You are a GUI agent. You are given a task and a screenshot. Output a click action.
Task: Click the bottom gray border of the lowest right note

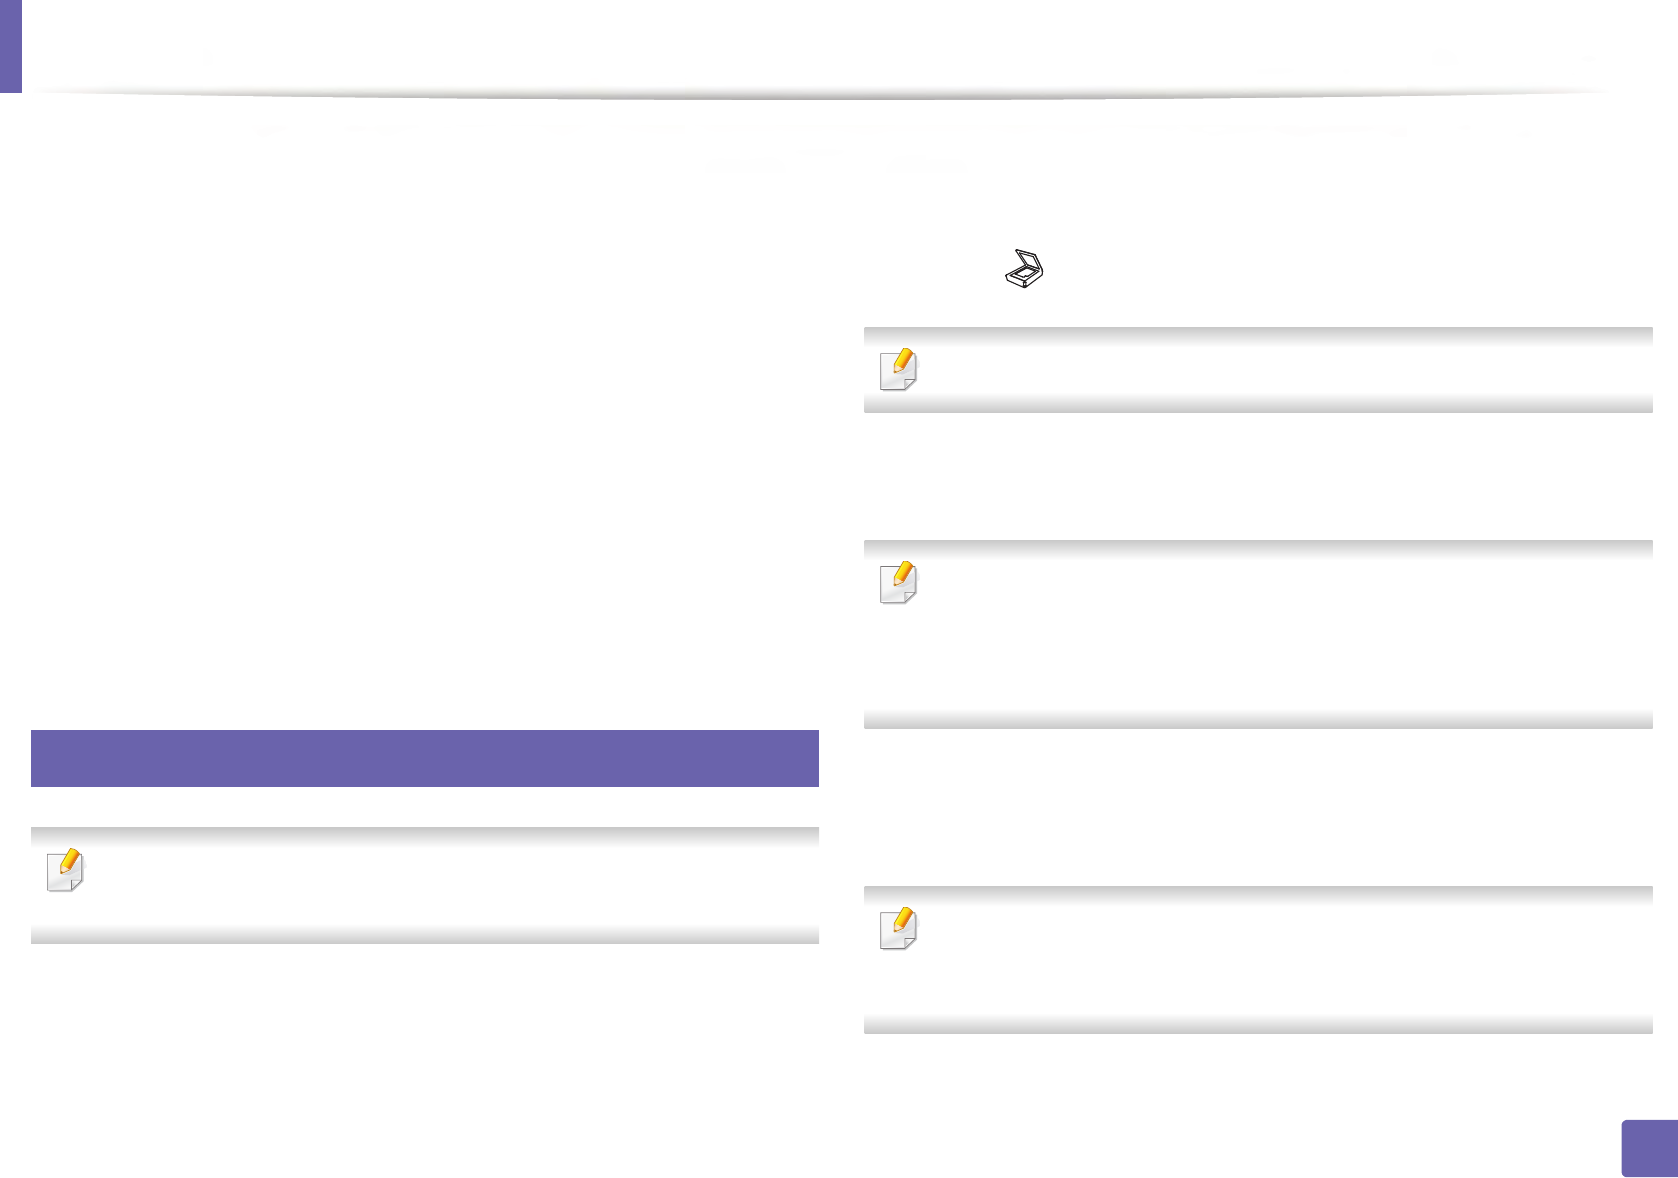pos(1258,1026)
